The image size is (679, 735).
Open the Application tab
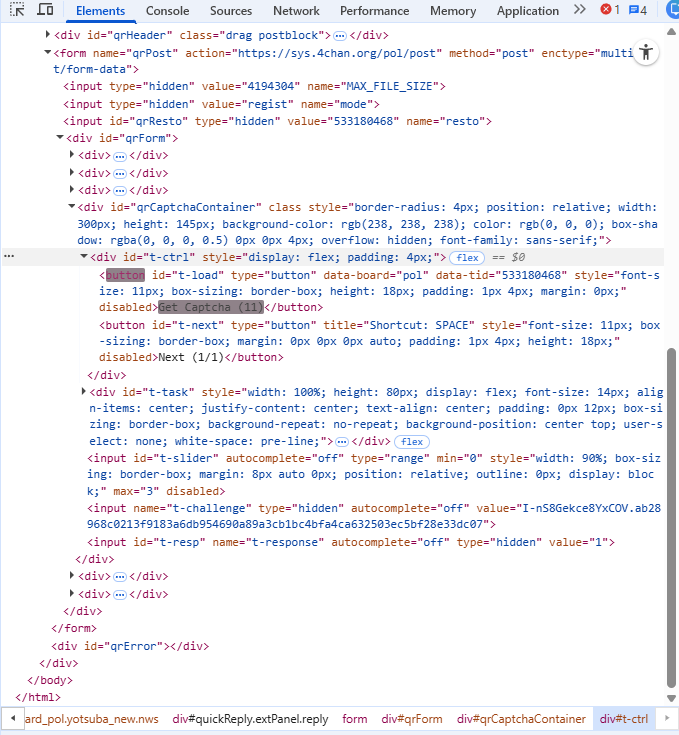point(528,11)
